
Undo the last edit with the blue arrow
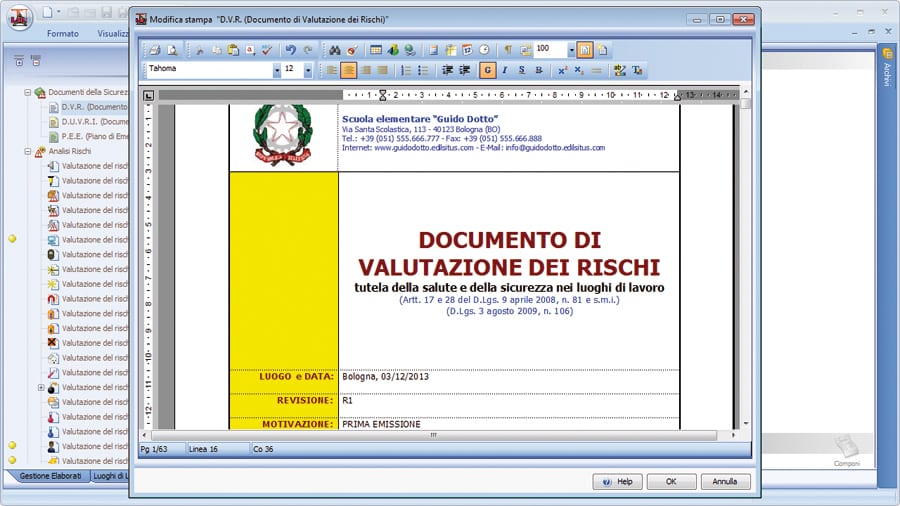(x=290, y=50)
